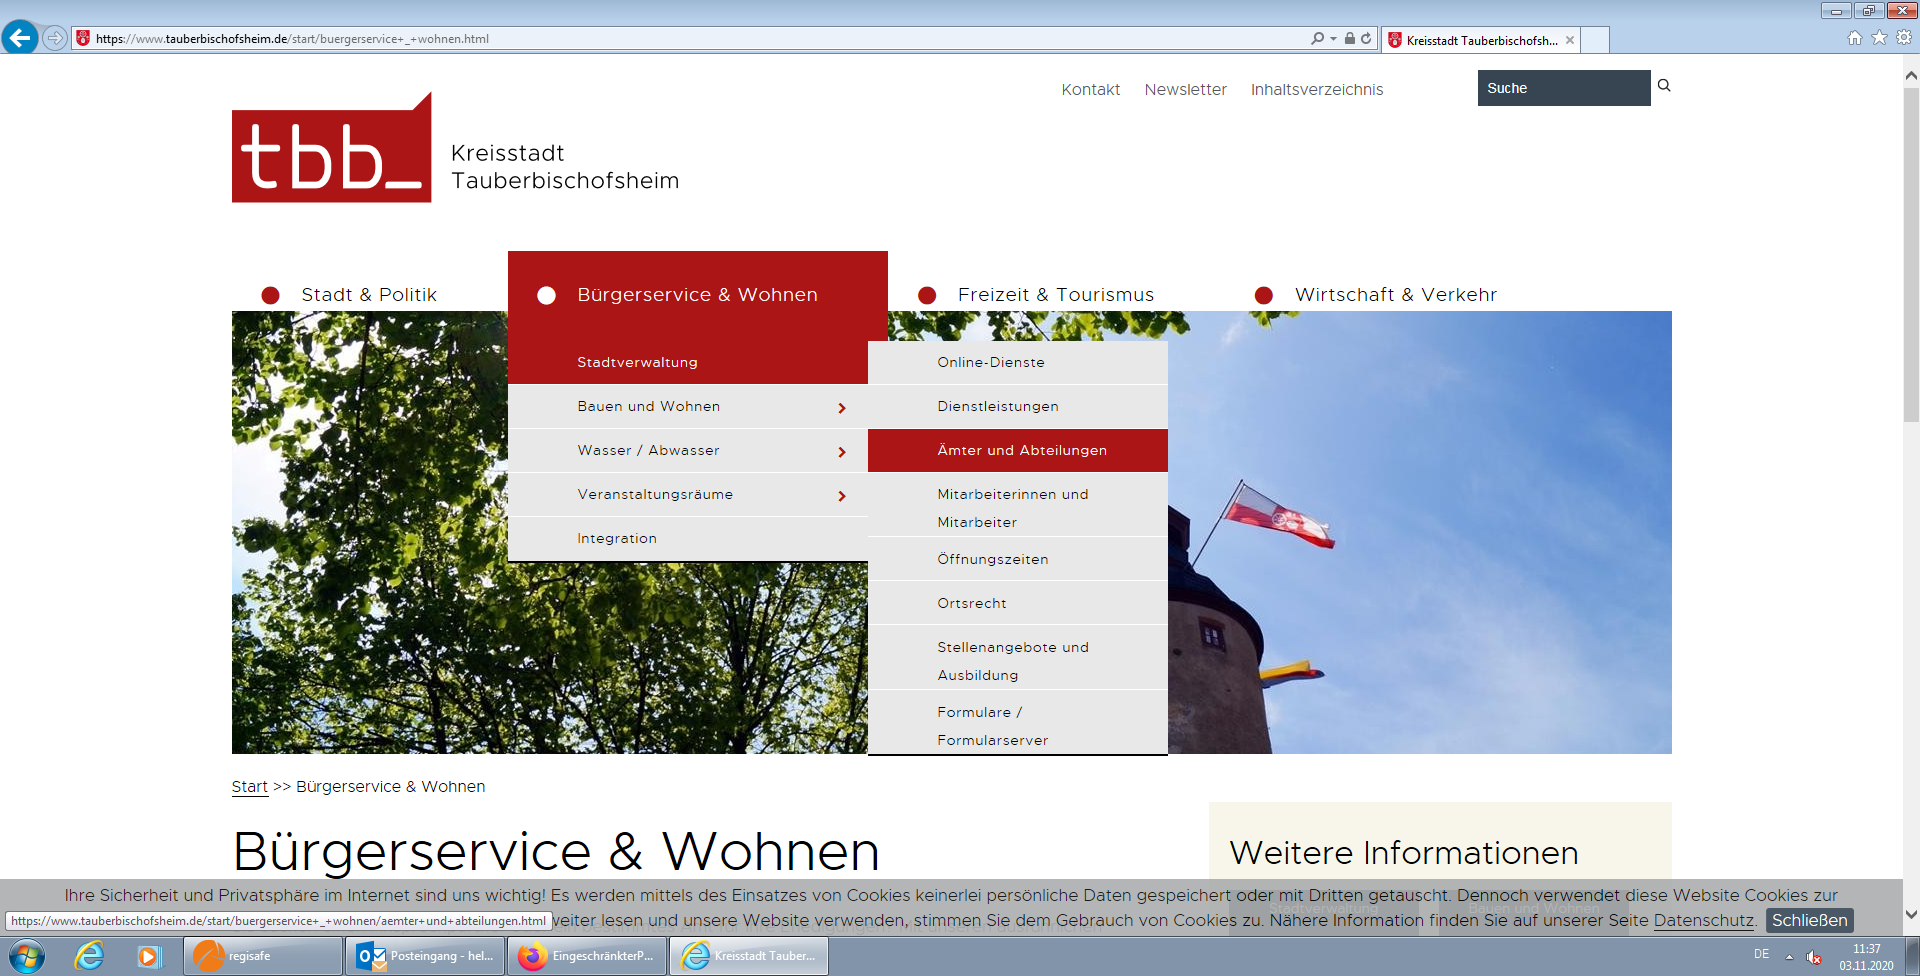This screenshot has width=1920, height=976.
Task: Open Outlook Posteingang taskbar item
Action: (x=425, y=956)
